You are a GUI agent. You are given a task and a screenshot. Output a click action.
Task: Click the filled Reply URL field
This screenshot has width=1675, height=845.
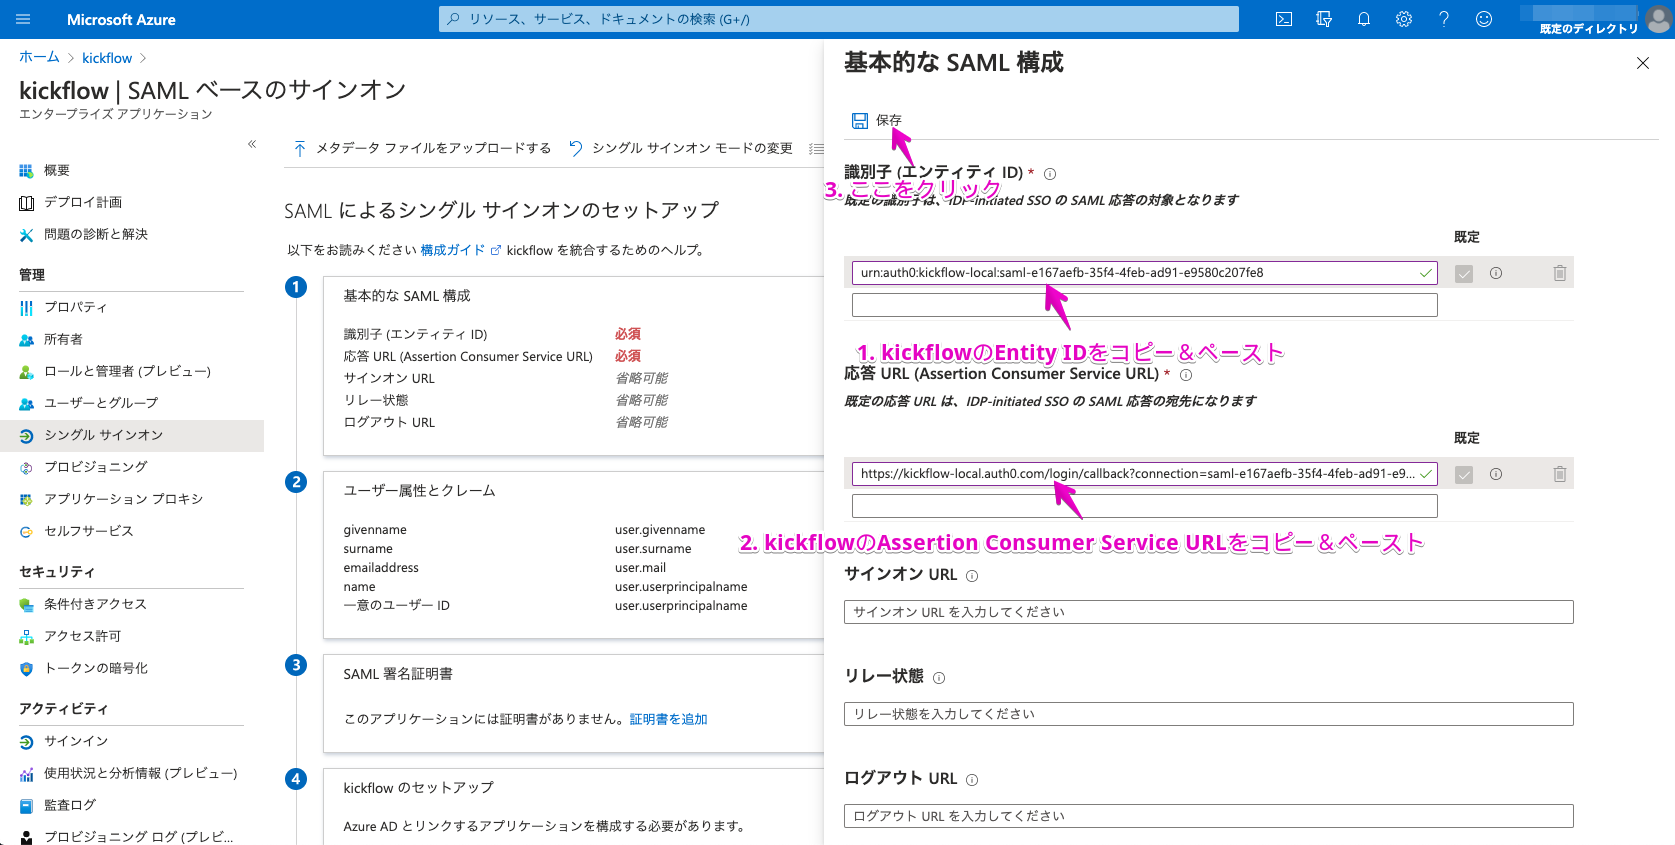coord(1144,474)
